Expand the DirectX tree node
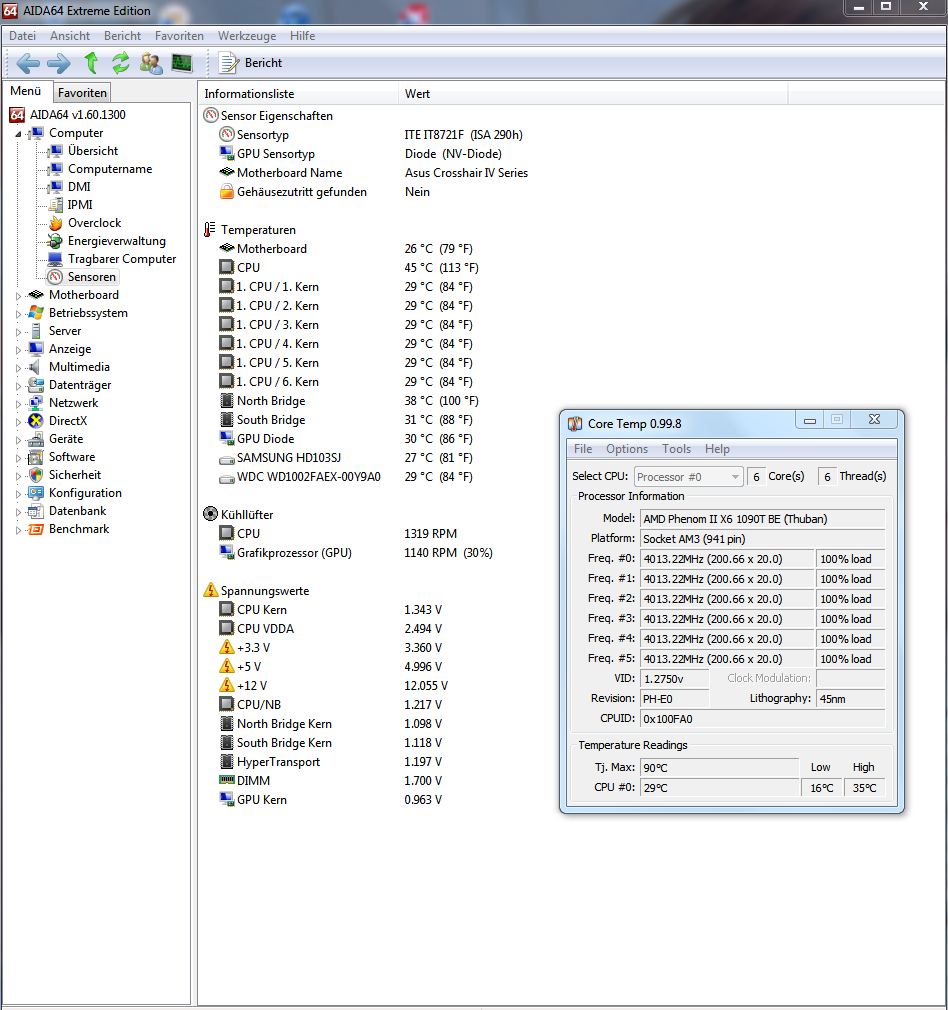The height and width of the screenshot is (1010, 948). (18, 422)
